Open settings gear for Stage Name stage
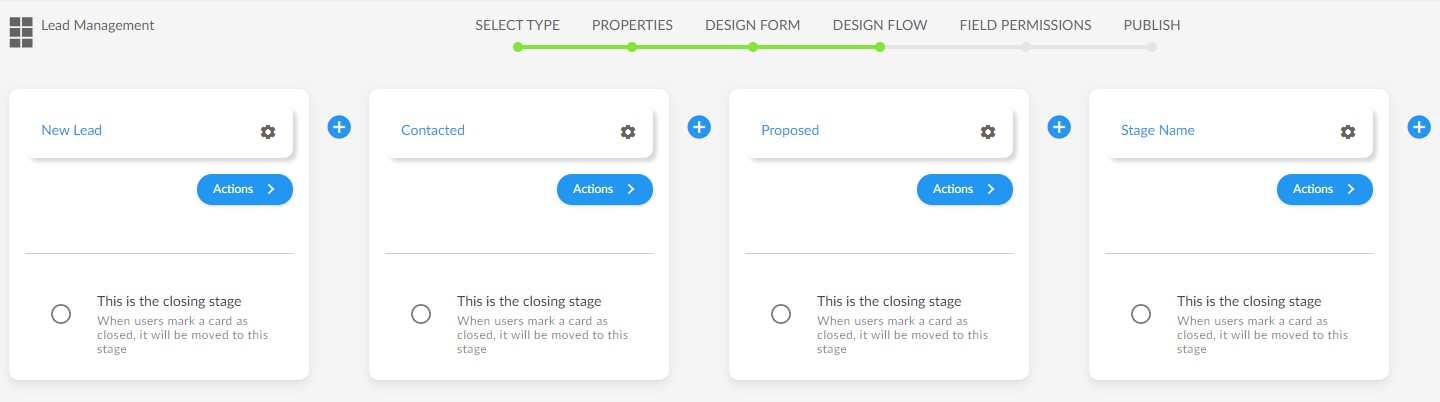This screenshot has height=402, width=1440. click(x=1348, y=132)
